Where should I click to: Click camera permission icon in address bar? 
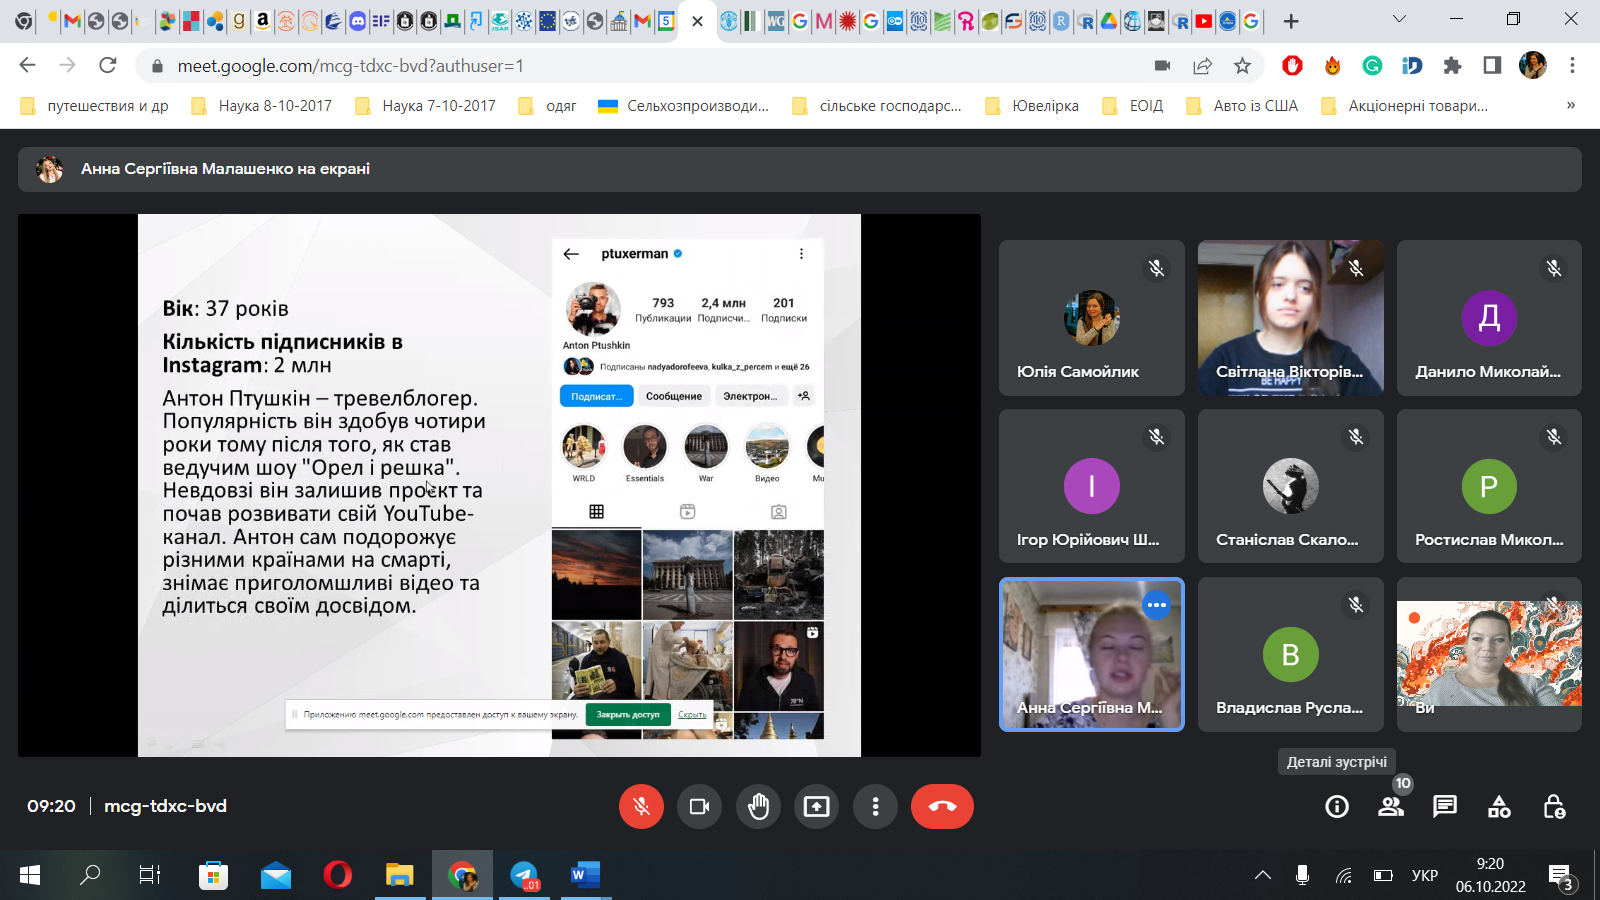tap(1162, 65)
